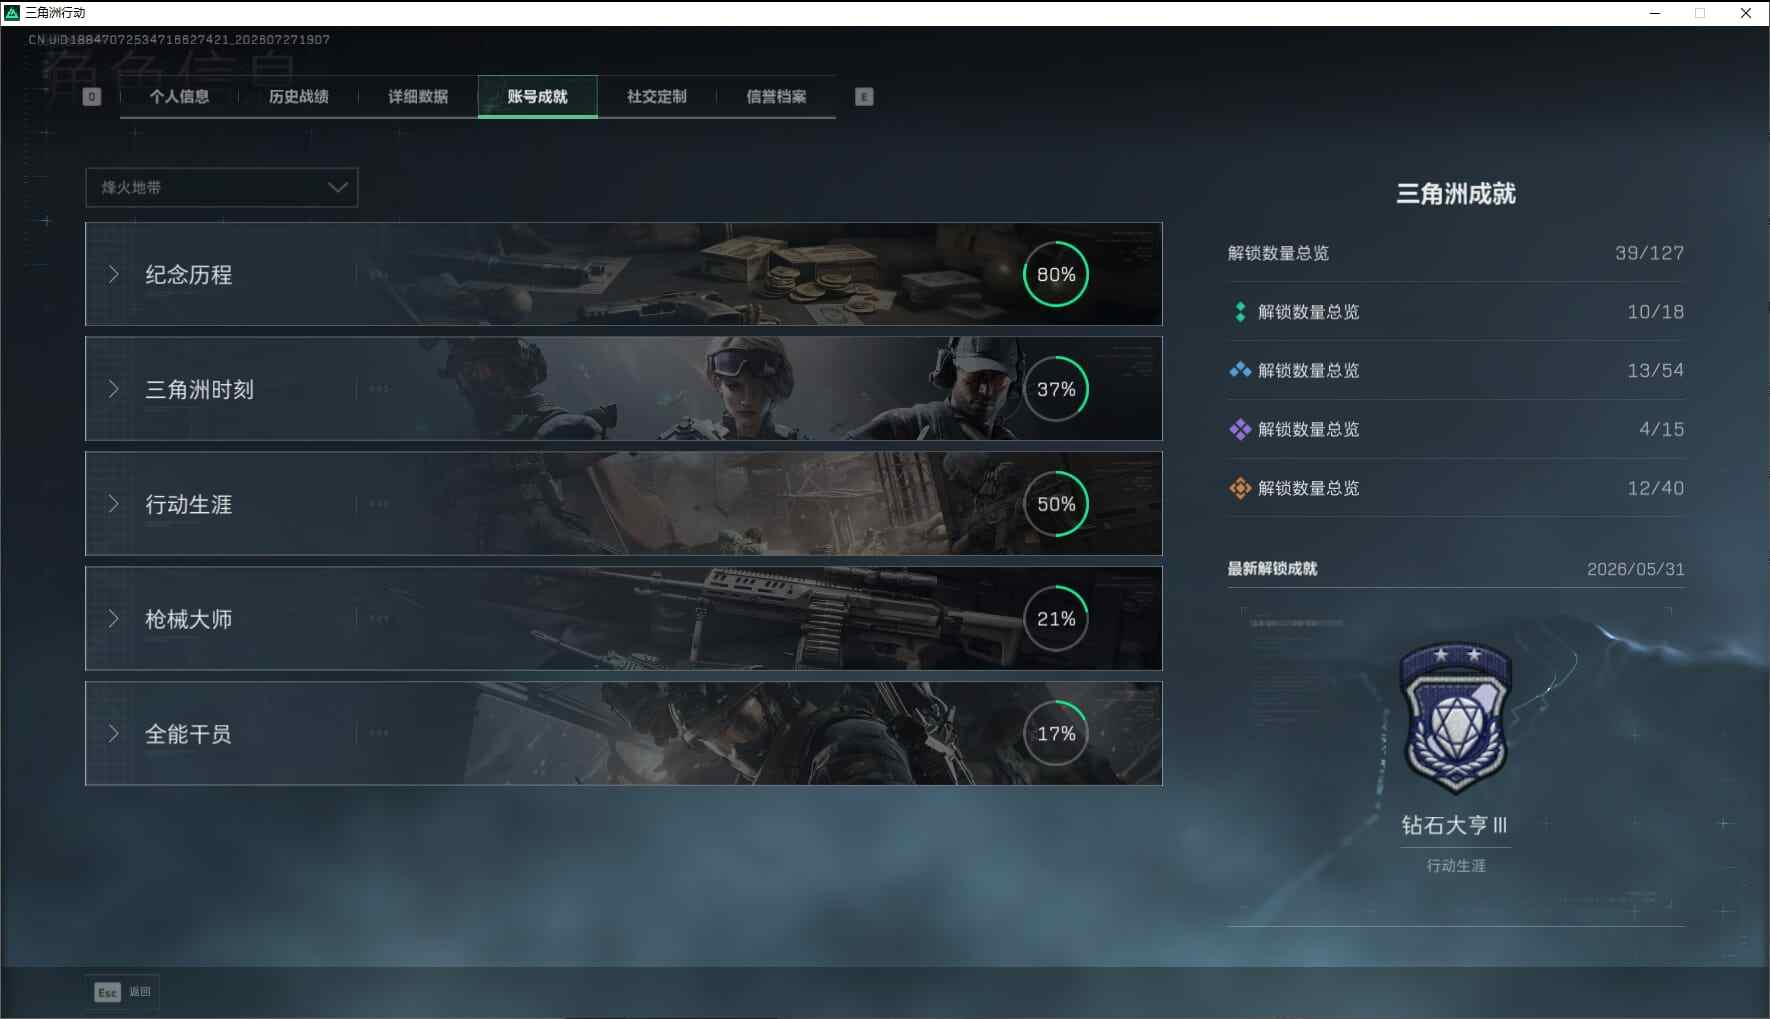
Task: Click the 50% progress ring for 行动生涯
Action: [1056, 504]
